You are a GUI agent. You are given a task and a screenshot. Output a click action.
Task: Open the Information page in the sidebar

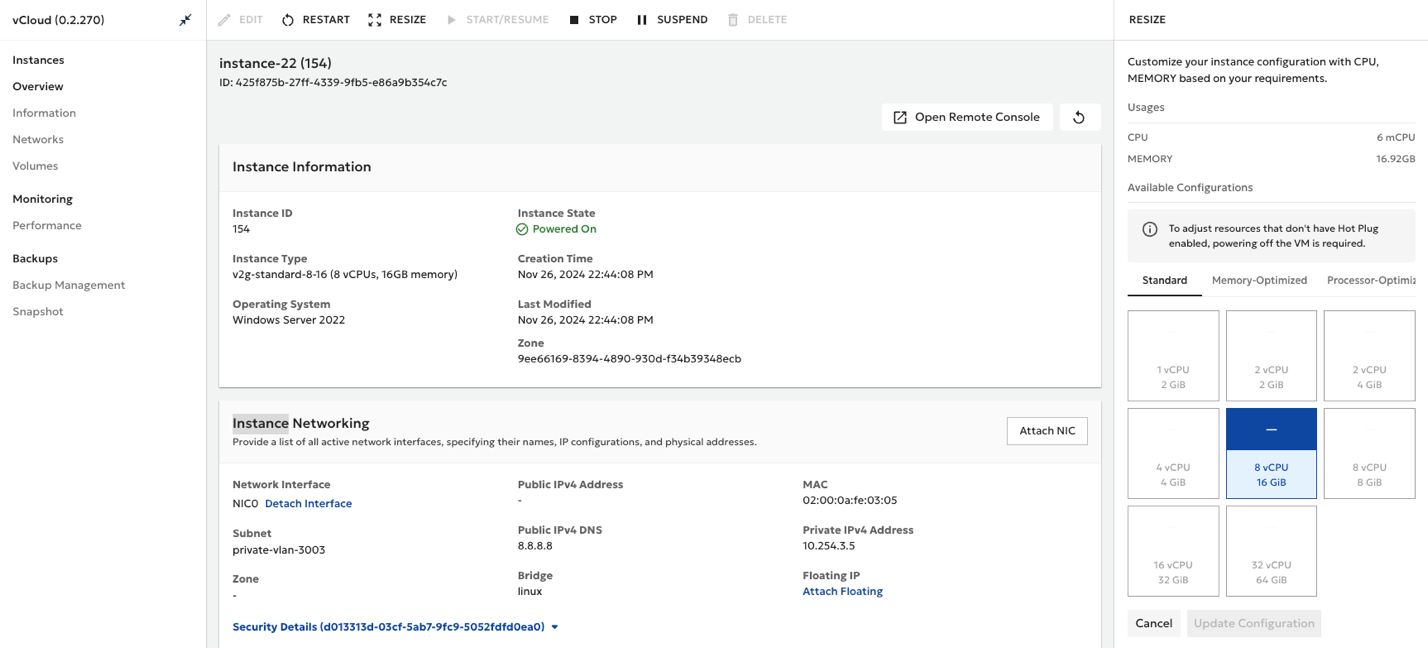44,113
